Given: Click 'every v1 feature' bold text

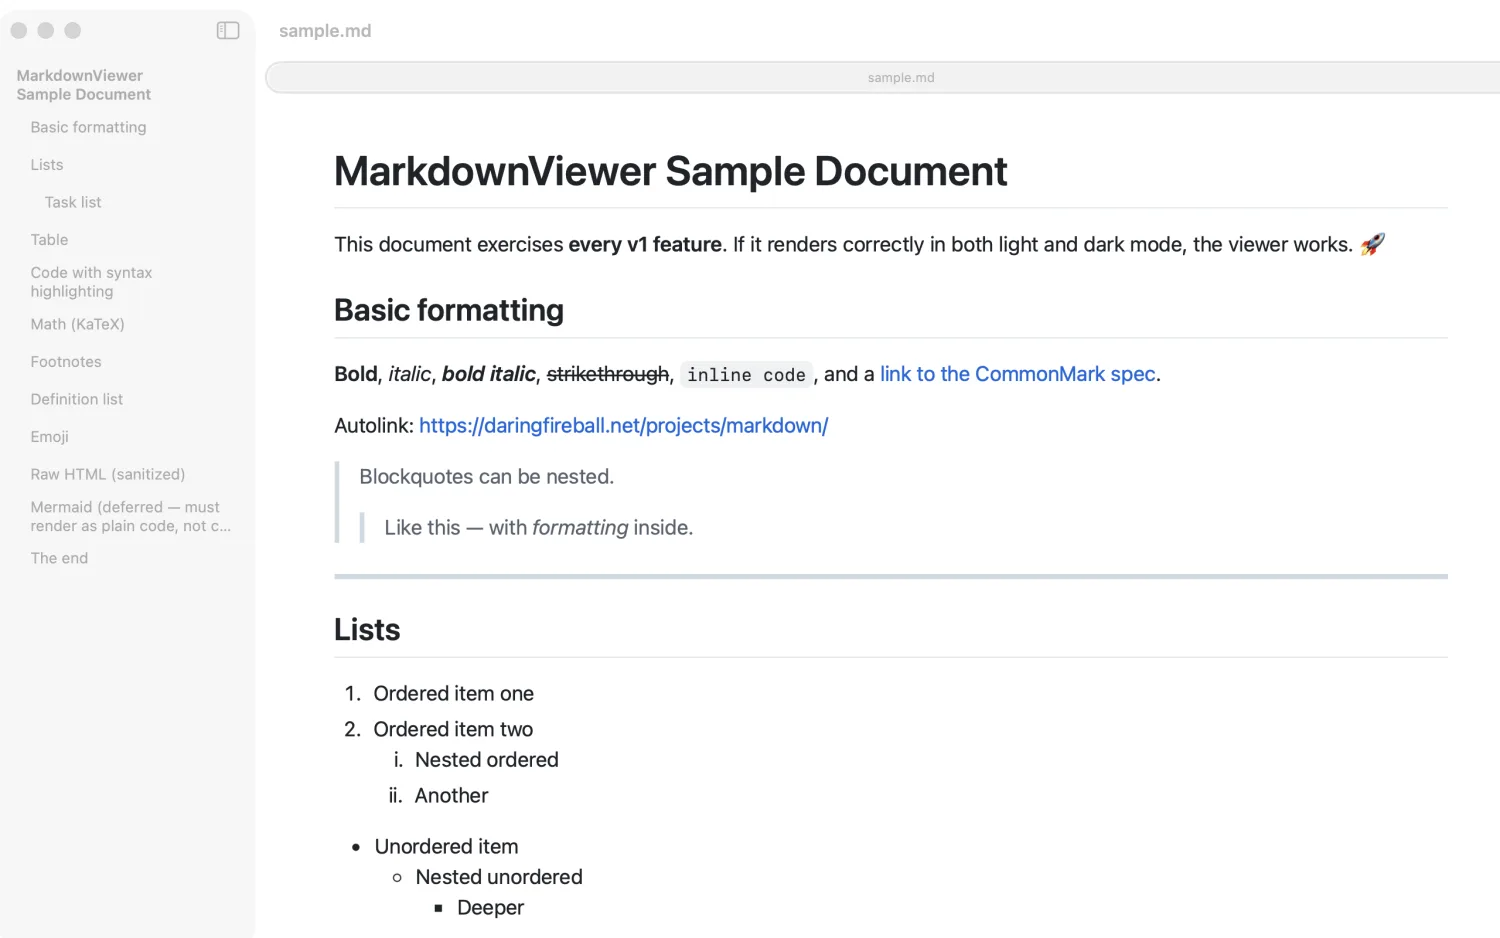Looking at the screenshot, I should (x=645, y=245).
